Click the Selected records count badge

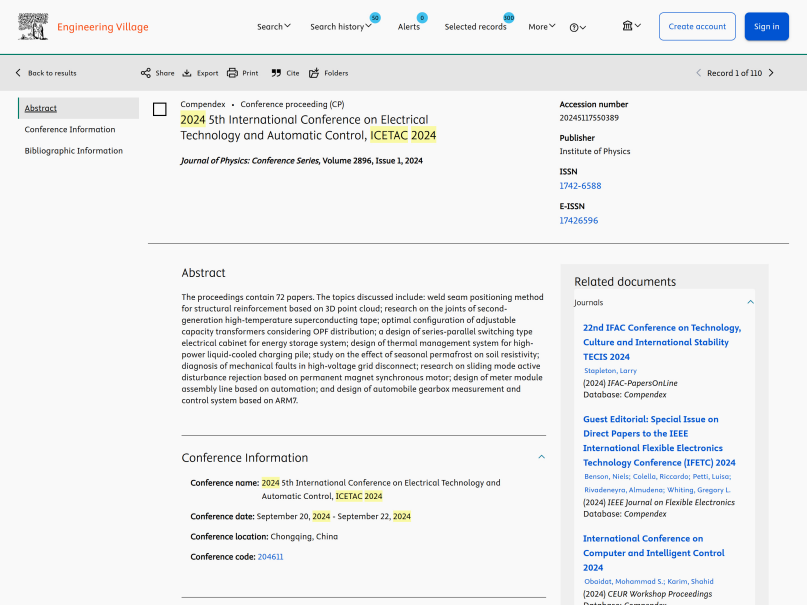click(508, 18)
